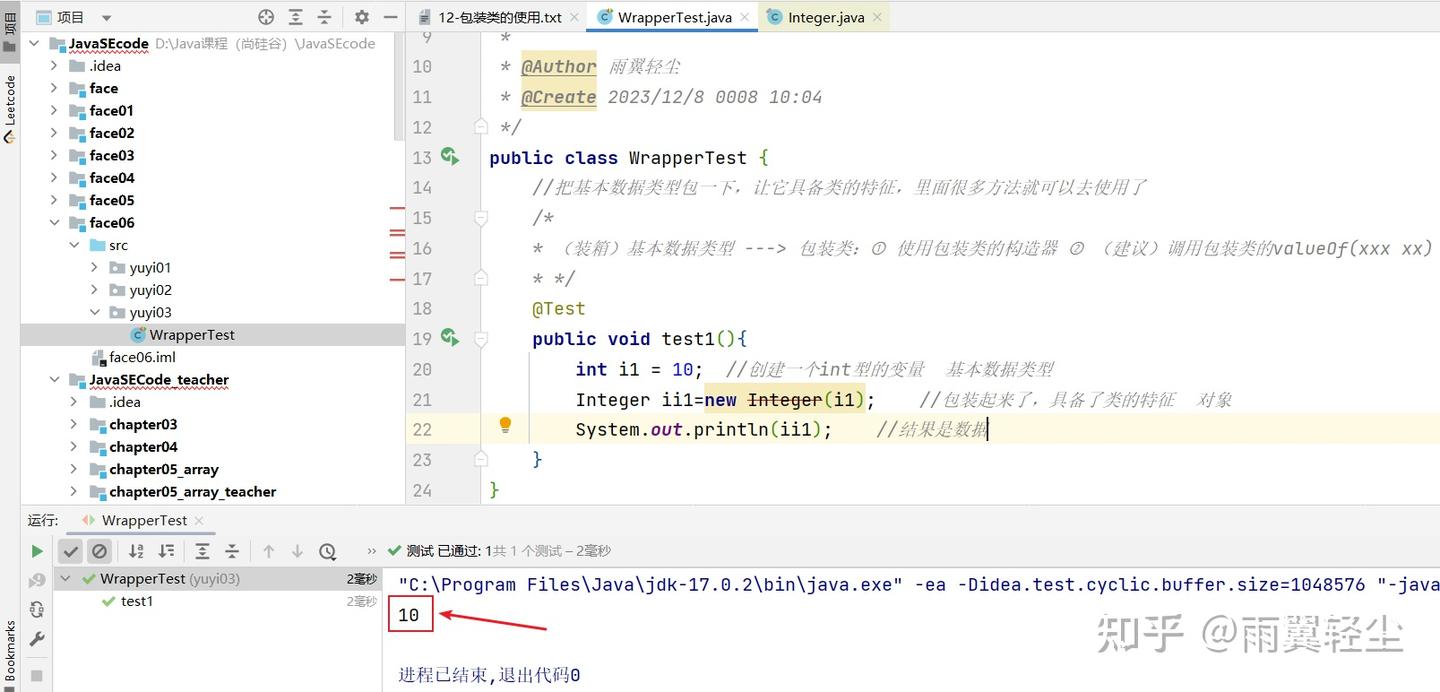
Task: Rerun the WrapperTest run configuration
Action: [37, 550]
